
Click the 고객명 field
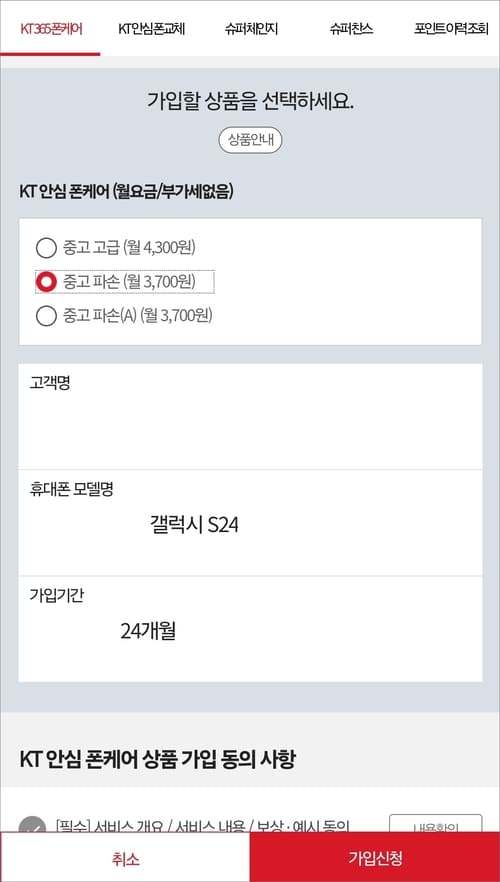point(250,416)
